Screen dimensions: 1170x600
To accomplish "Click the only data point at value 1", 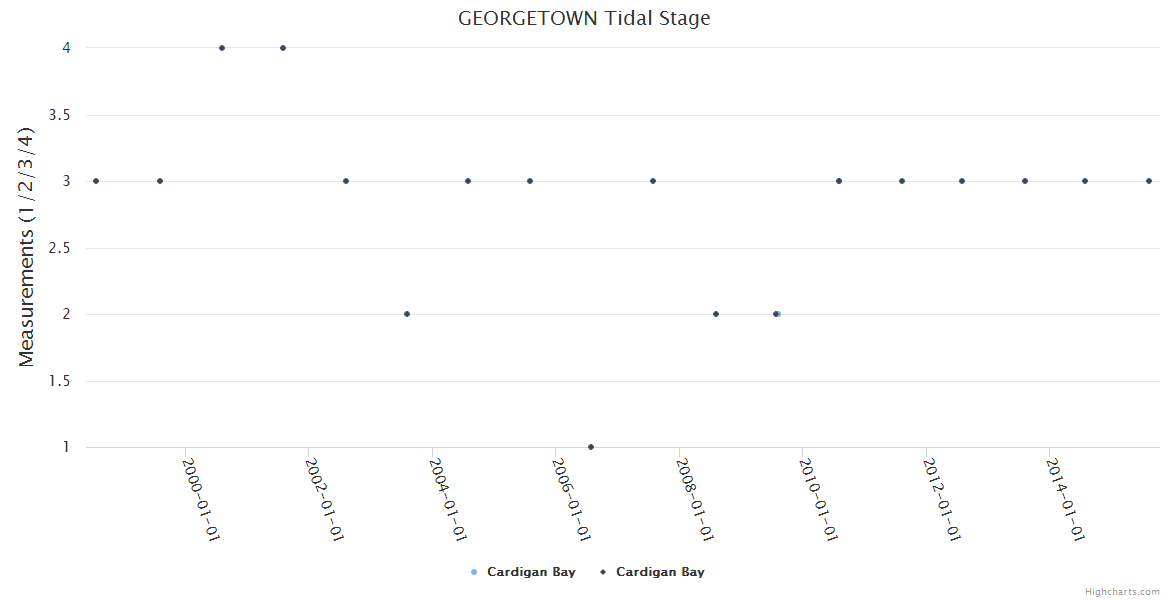I will [x=591, y=447].
